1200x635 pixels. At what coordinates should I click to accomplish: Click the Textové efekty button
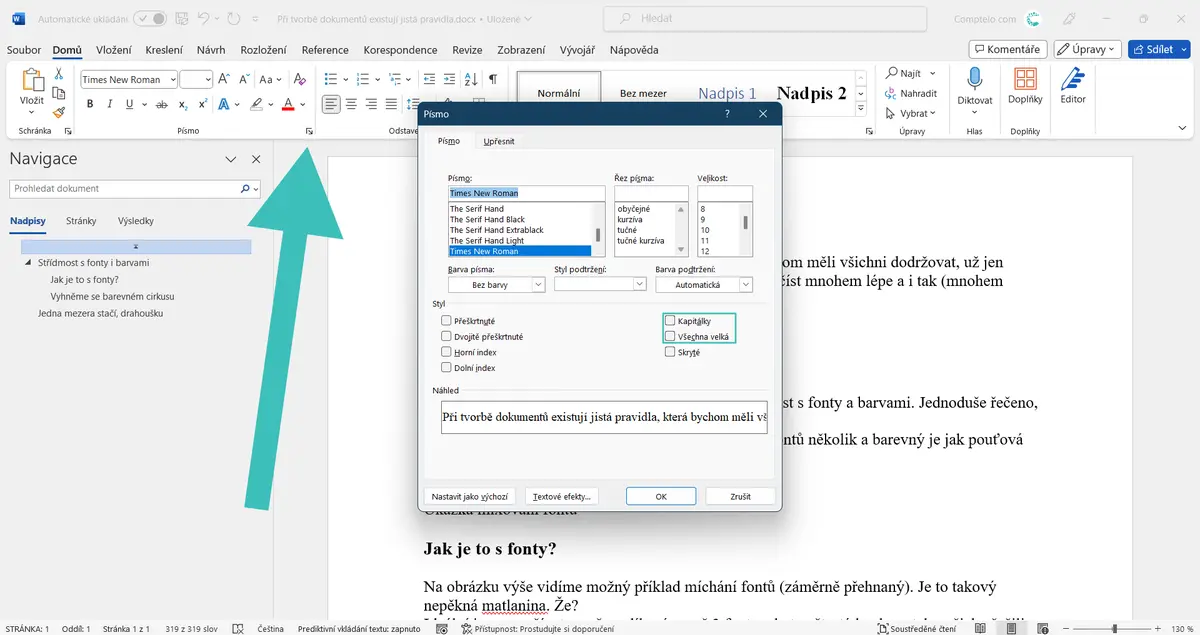click(562, 496)
